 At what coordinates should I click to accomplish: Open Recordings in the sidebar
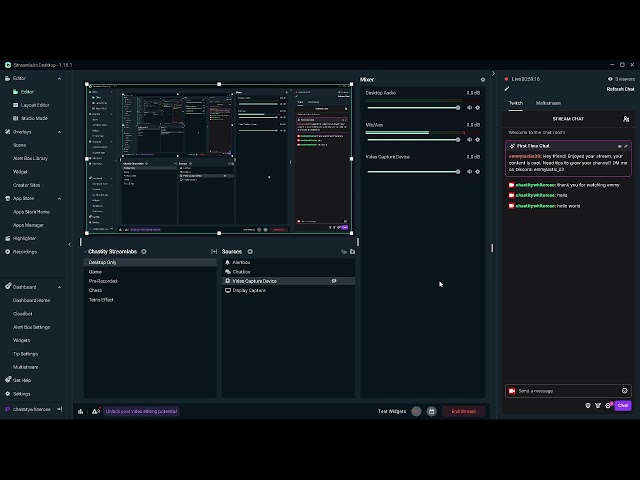(x=21, y=252)
